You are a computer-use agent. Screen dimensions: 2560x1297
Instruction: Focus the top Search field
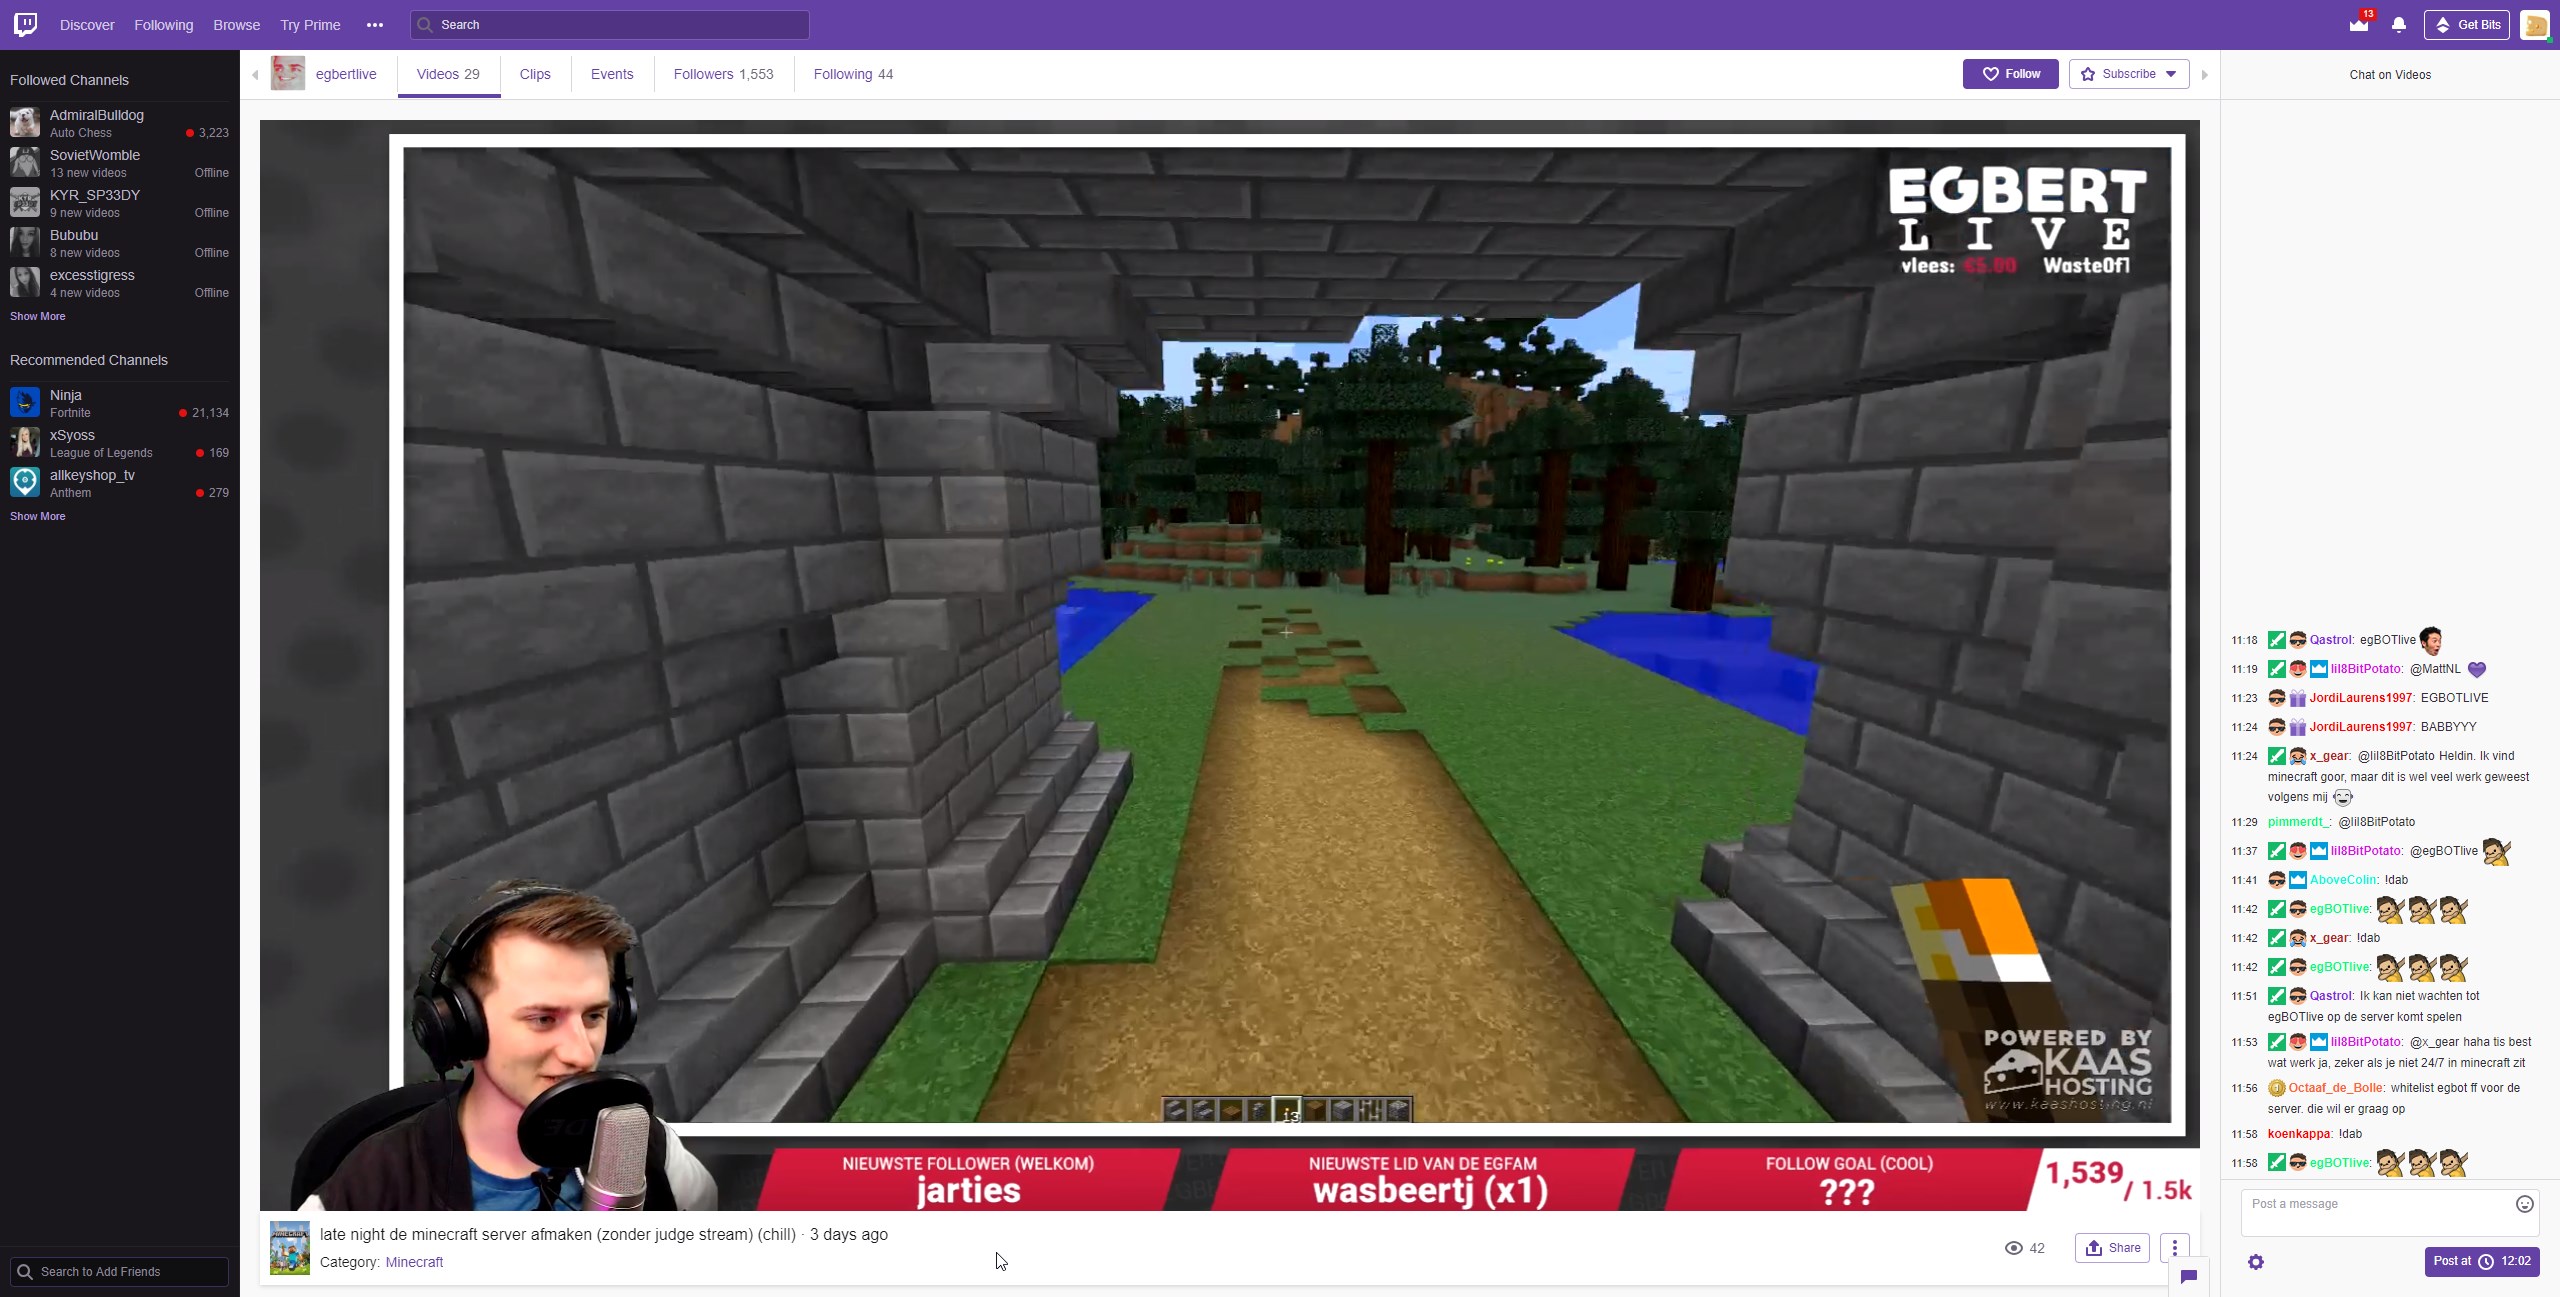(x=610, y=25)
